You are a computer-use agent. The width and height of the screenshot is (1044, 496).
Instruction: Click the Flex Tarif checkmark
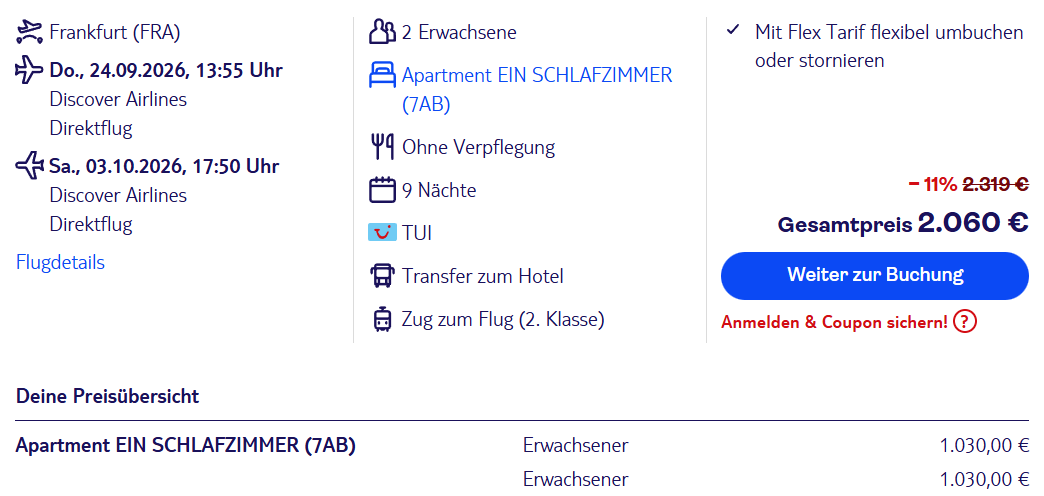pyautogui.click(x=733, y=31)
